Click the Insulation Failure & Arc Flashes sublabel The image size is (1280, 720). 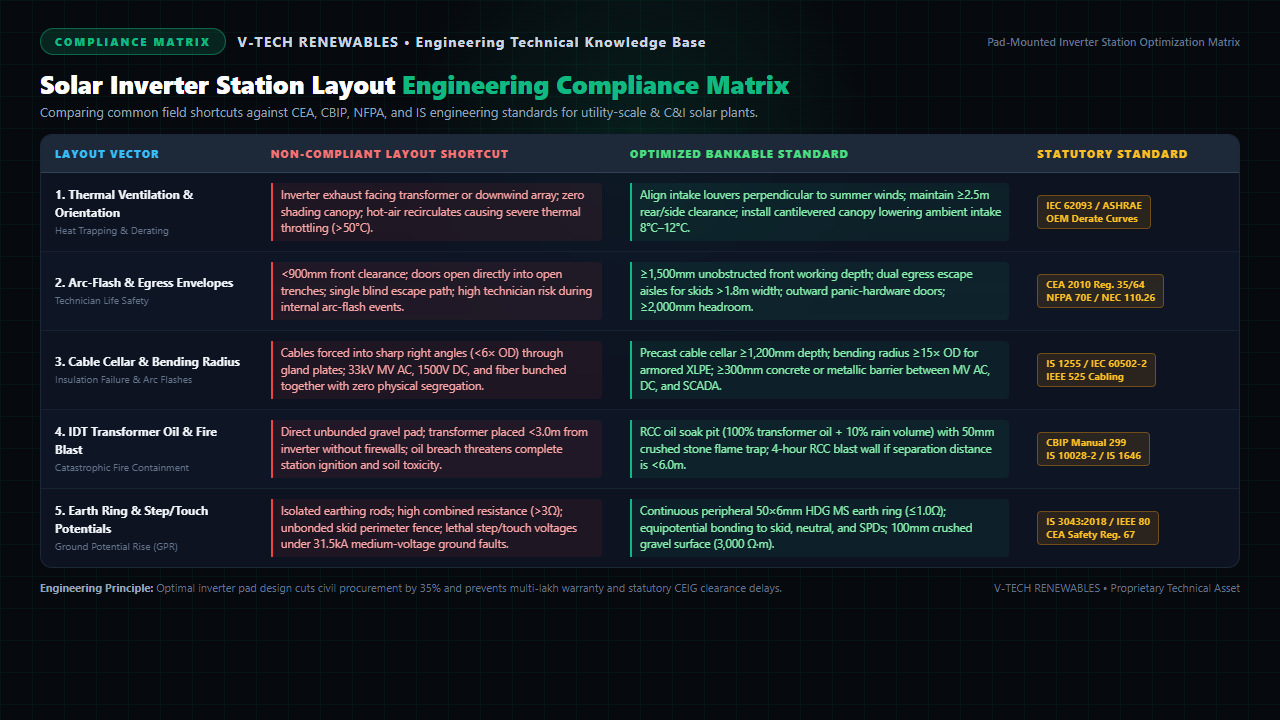(x=125, y=380)
